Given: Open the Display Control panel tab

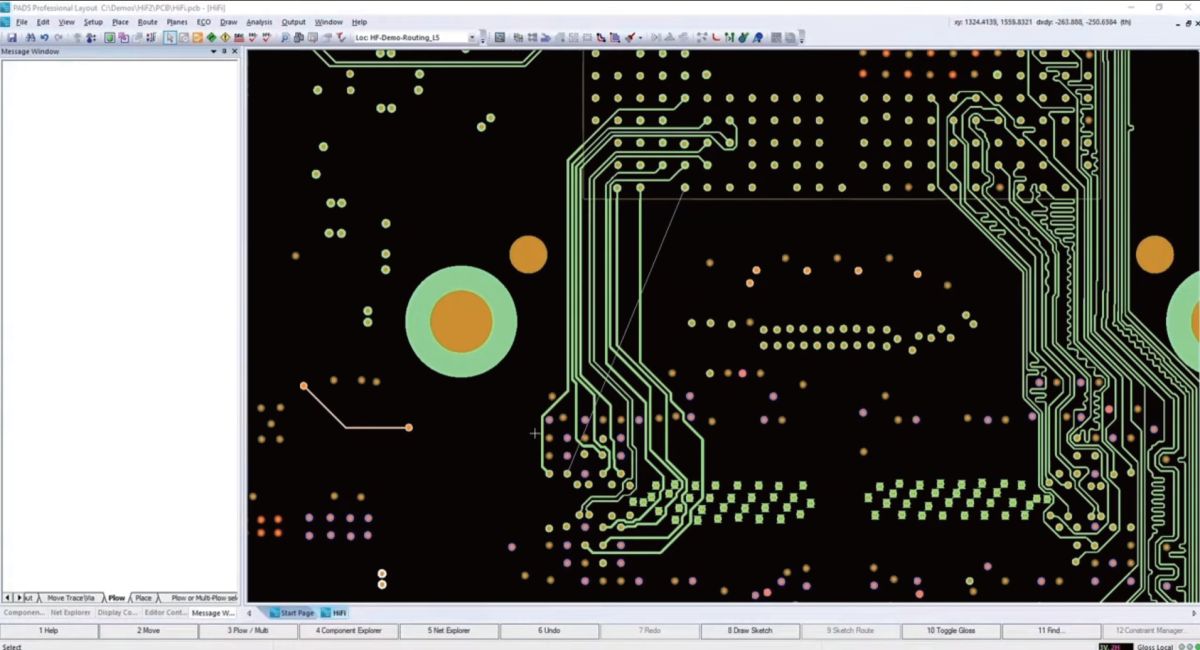Looking at the screenshot, I should pos(118,612).
